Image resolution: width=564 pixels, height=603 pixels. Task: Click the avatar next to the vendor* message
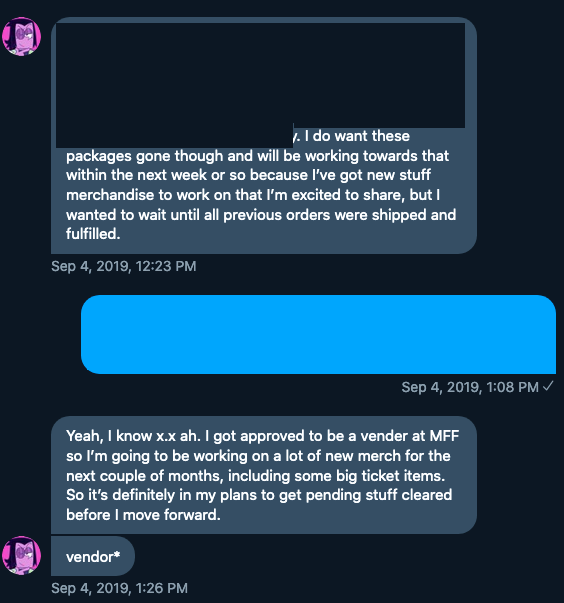pos(22,556)
